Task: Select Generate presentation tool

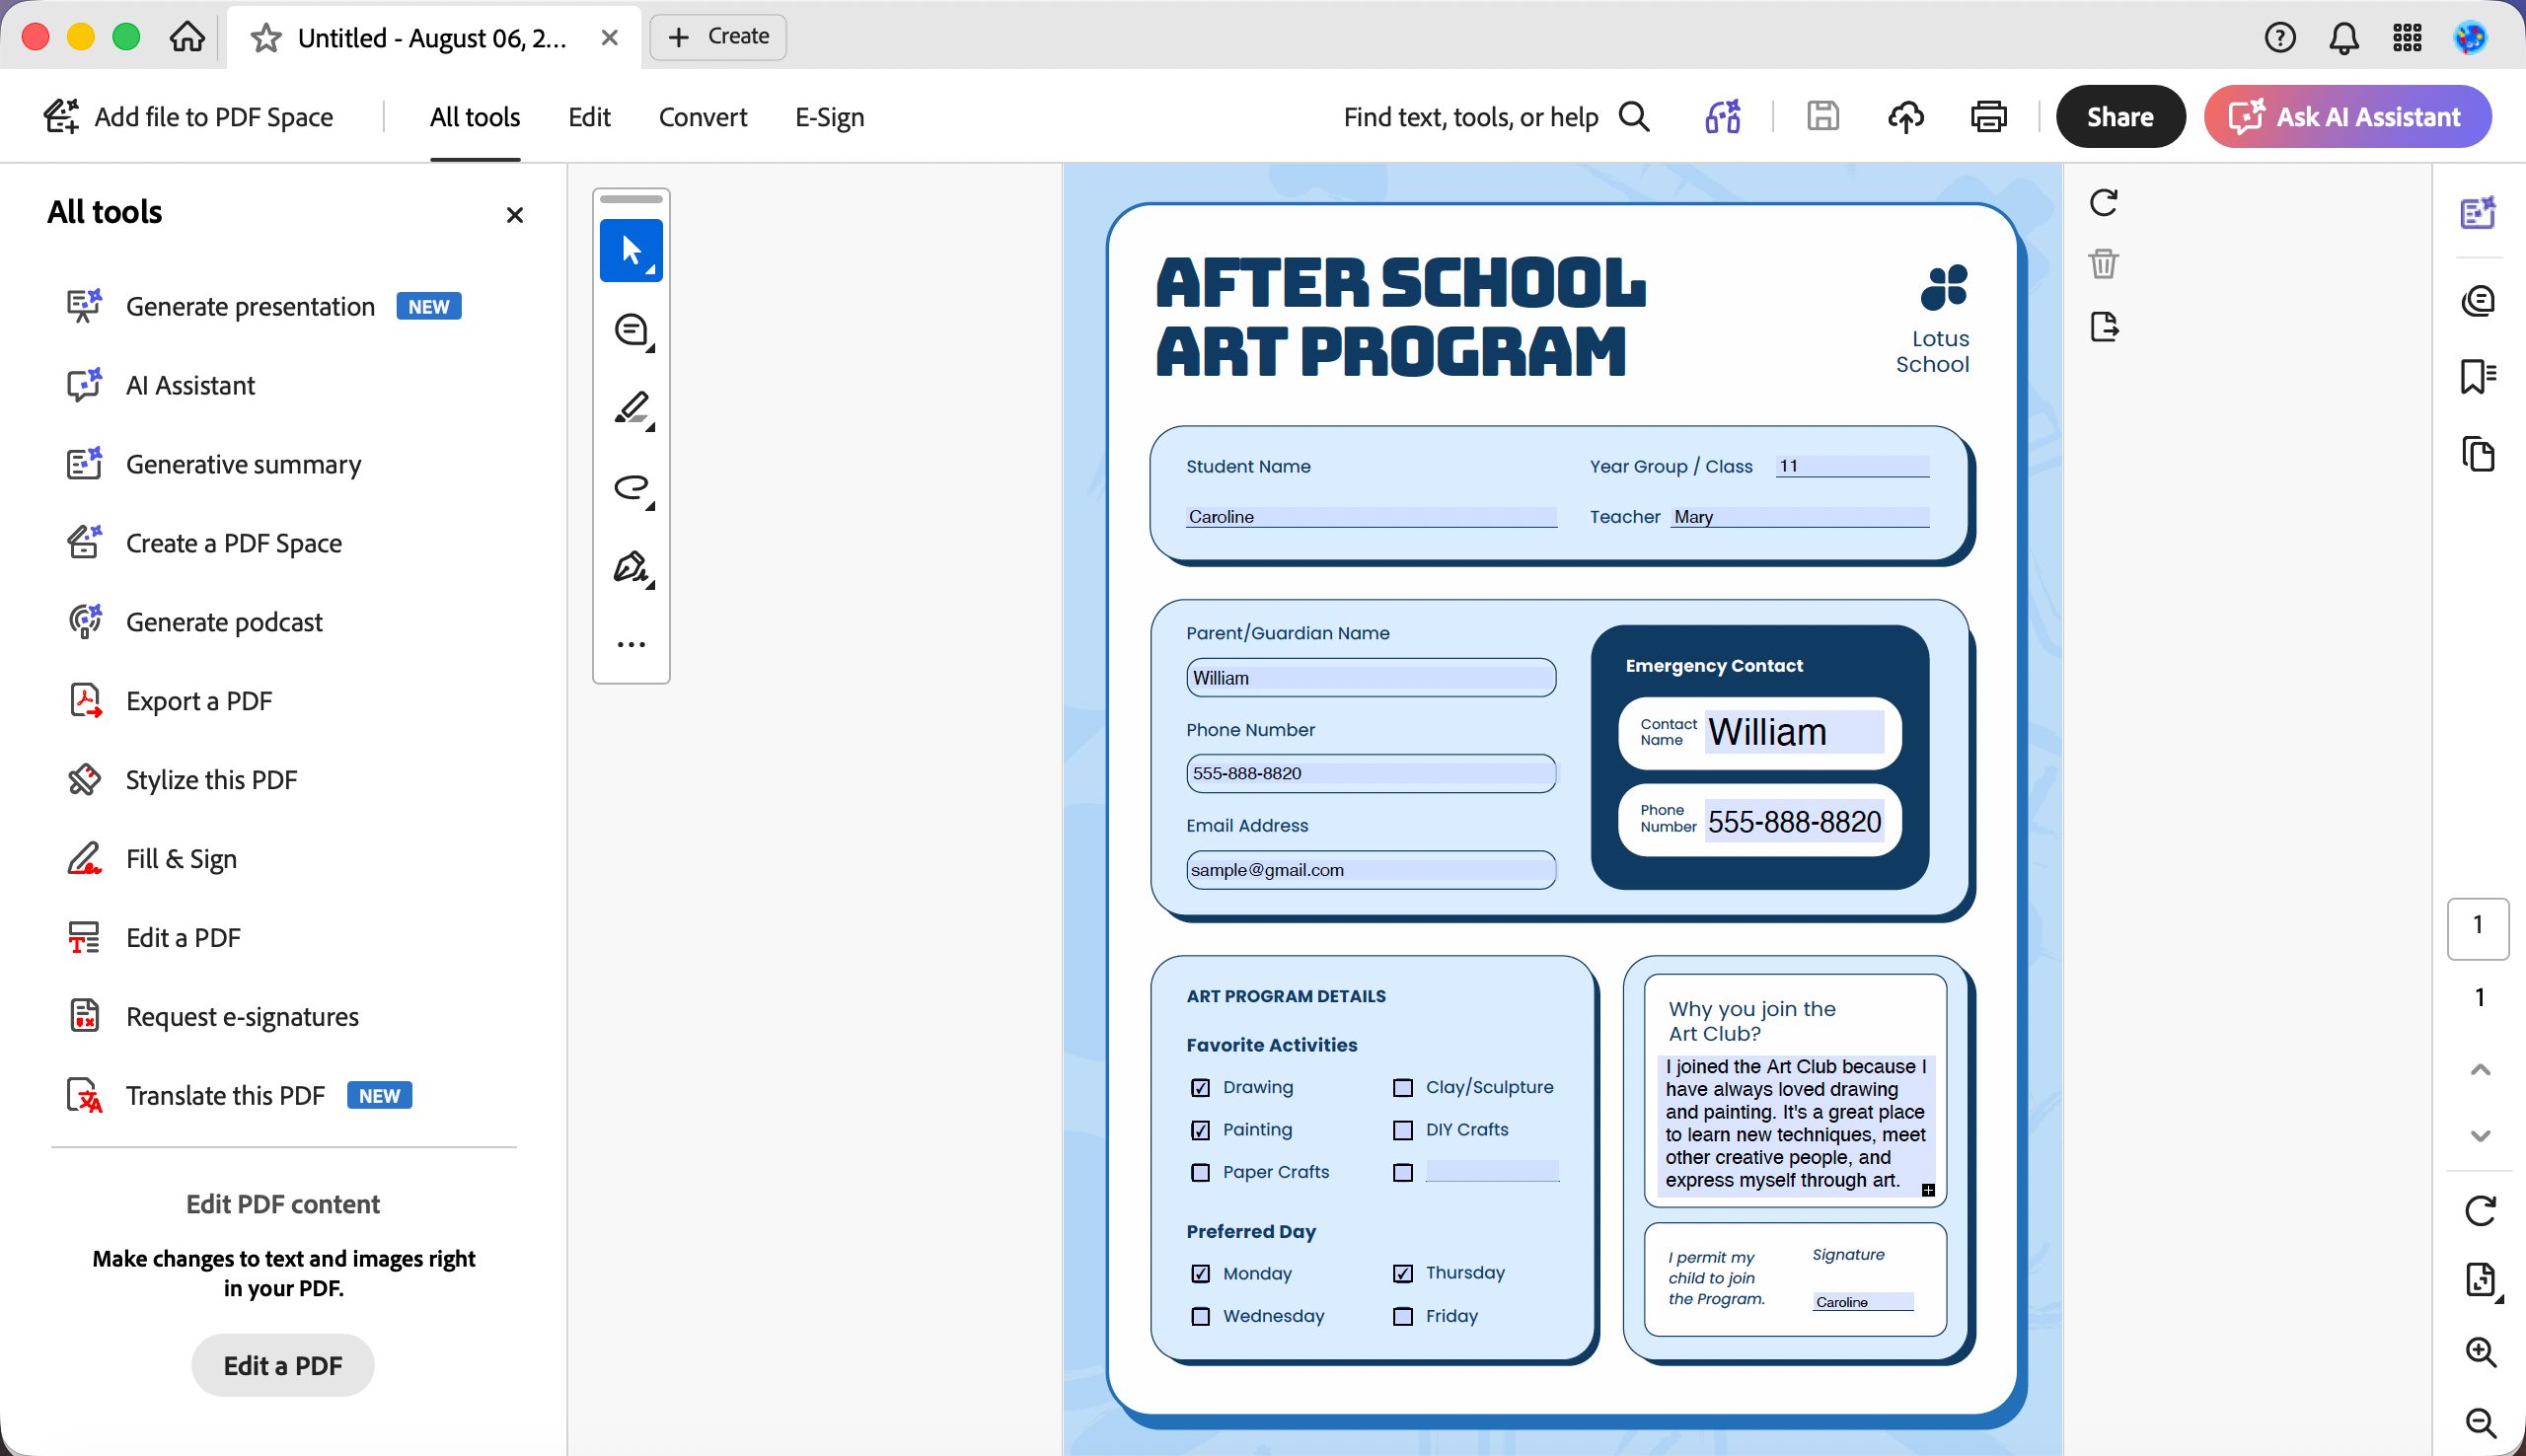Action: tap(264, 306)
